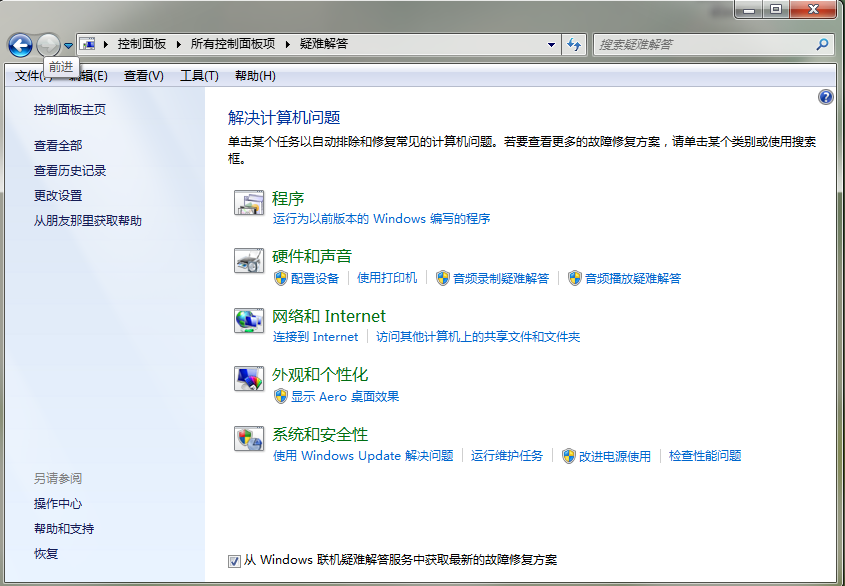Go to 控制面板主页

[70, 109]
